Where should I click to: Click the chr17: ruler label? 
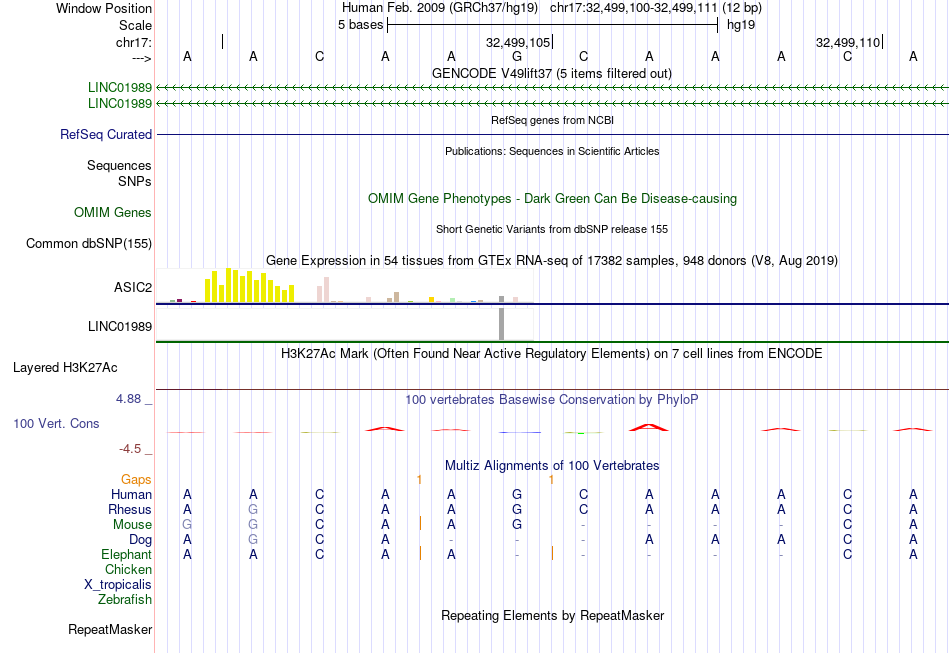click(134, 42)
